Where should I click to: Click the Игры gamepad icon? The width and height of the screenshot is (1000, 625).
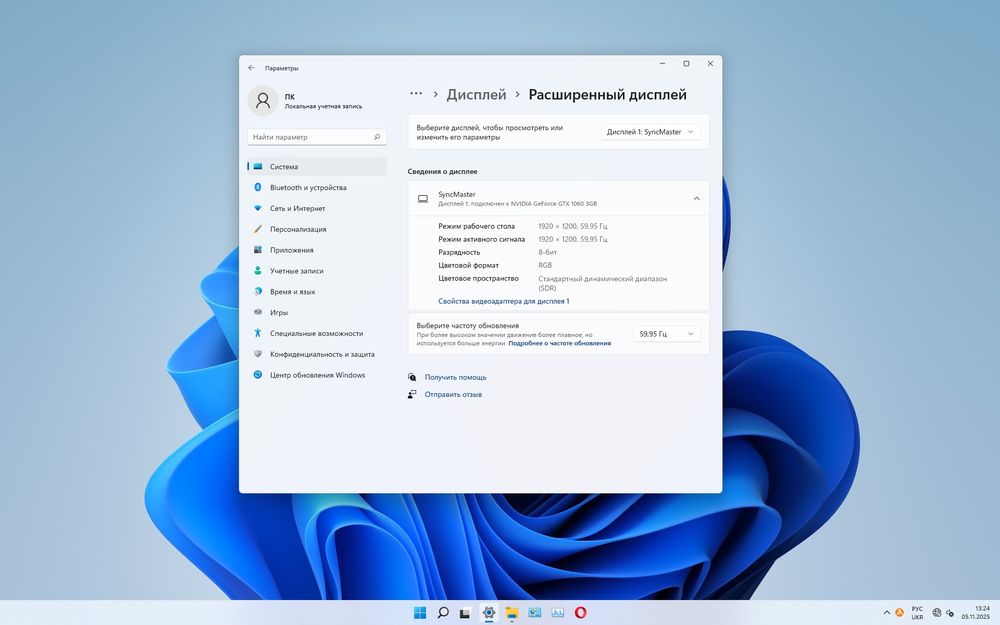click(258, 312)
